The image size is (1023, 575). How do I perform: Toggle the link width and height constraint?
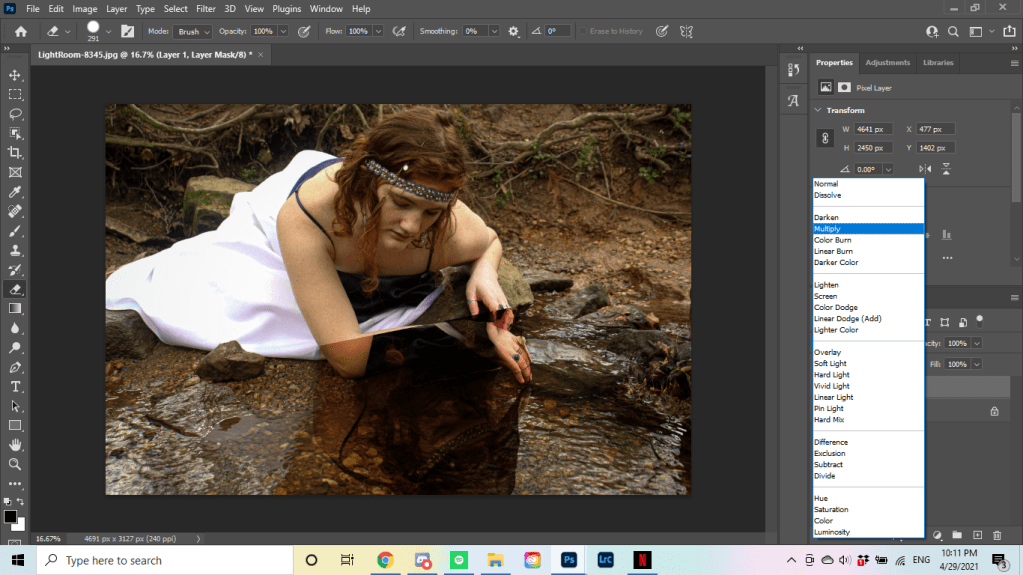point(826,138)
